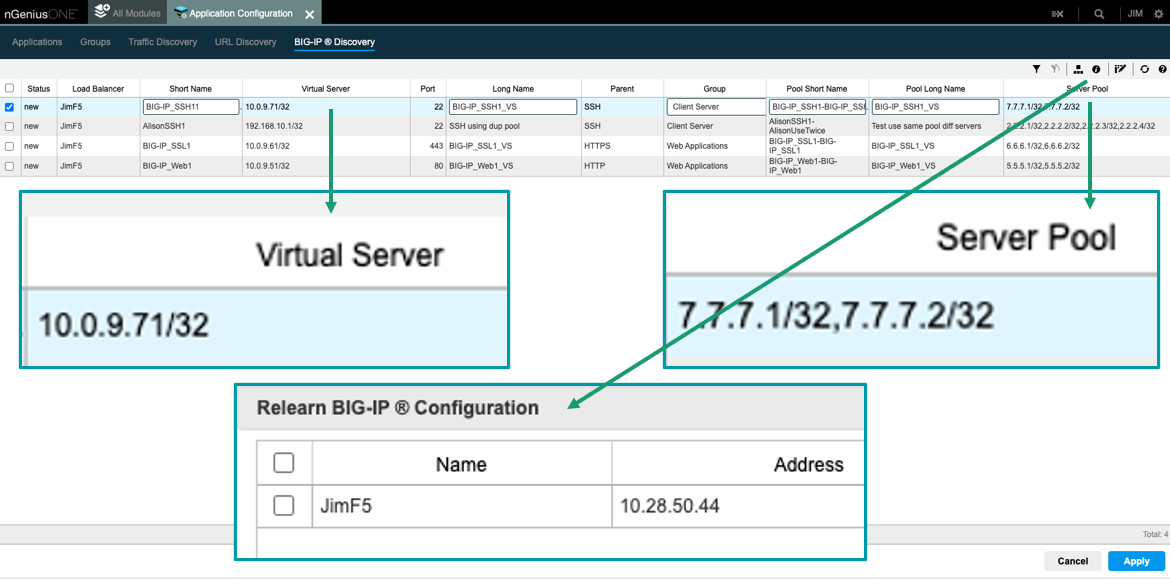Image resolution: width=1170 pixels, height=579 pixels.
Task: Select virtual server 192.168.10.1/32 cell
Action: (x=326, y=126)
